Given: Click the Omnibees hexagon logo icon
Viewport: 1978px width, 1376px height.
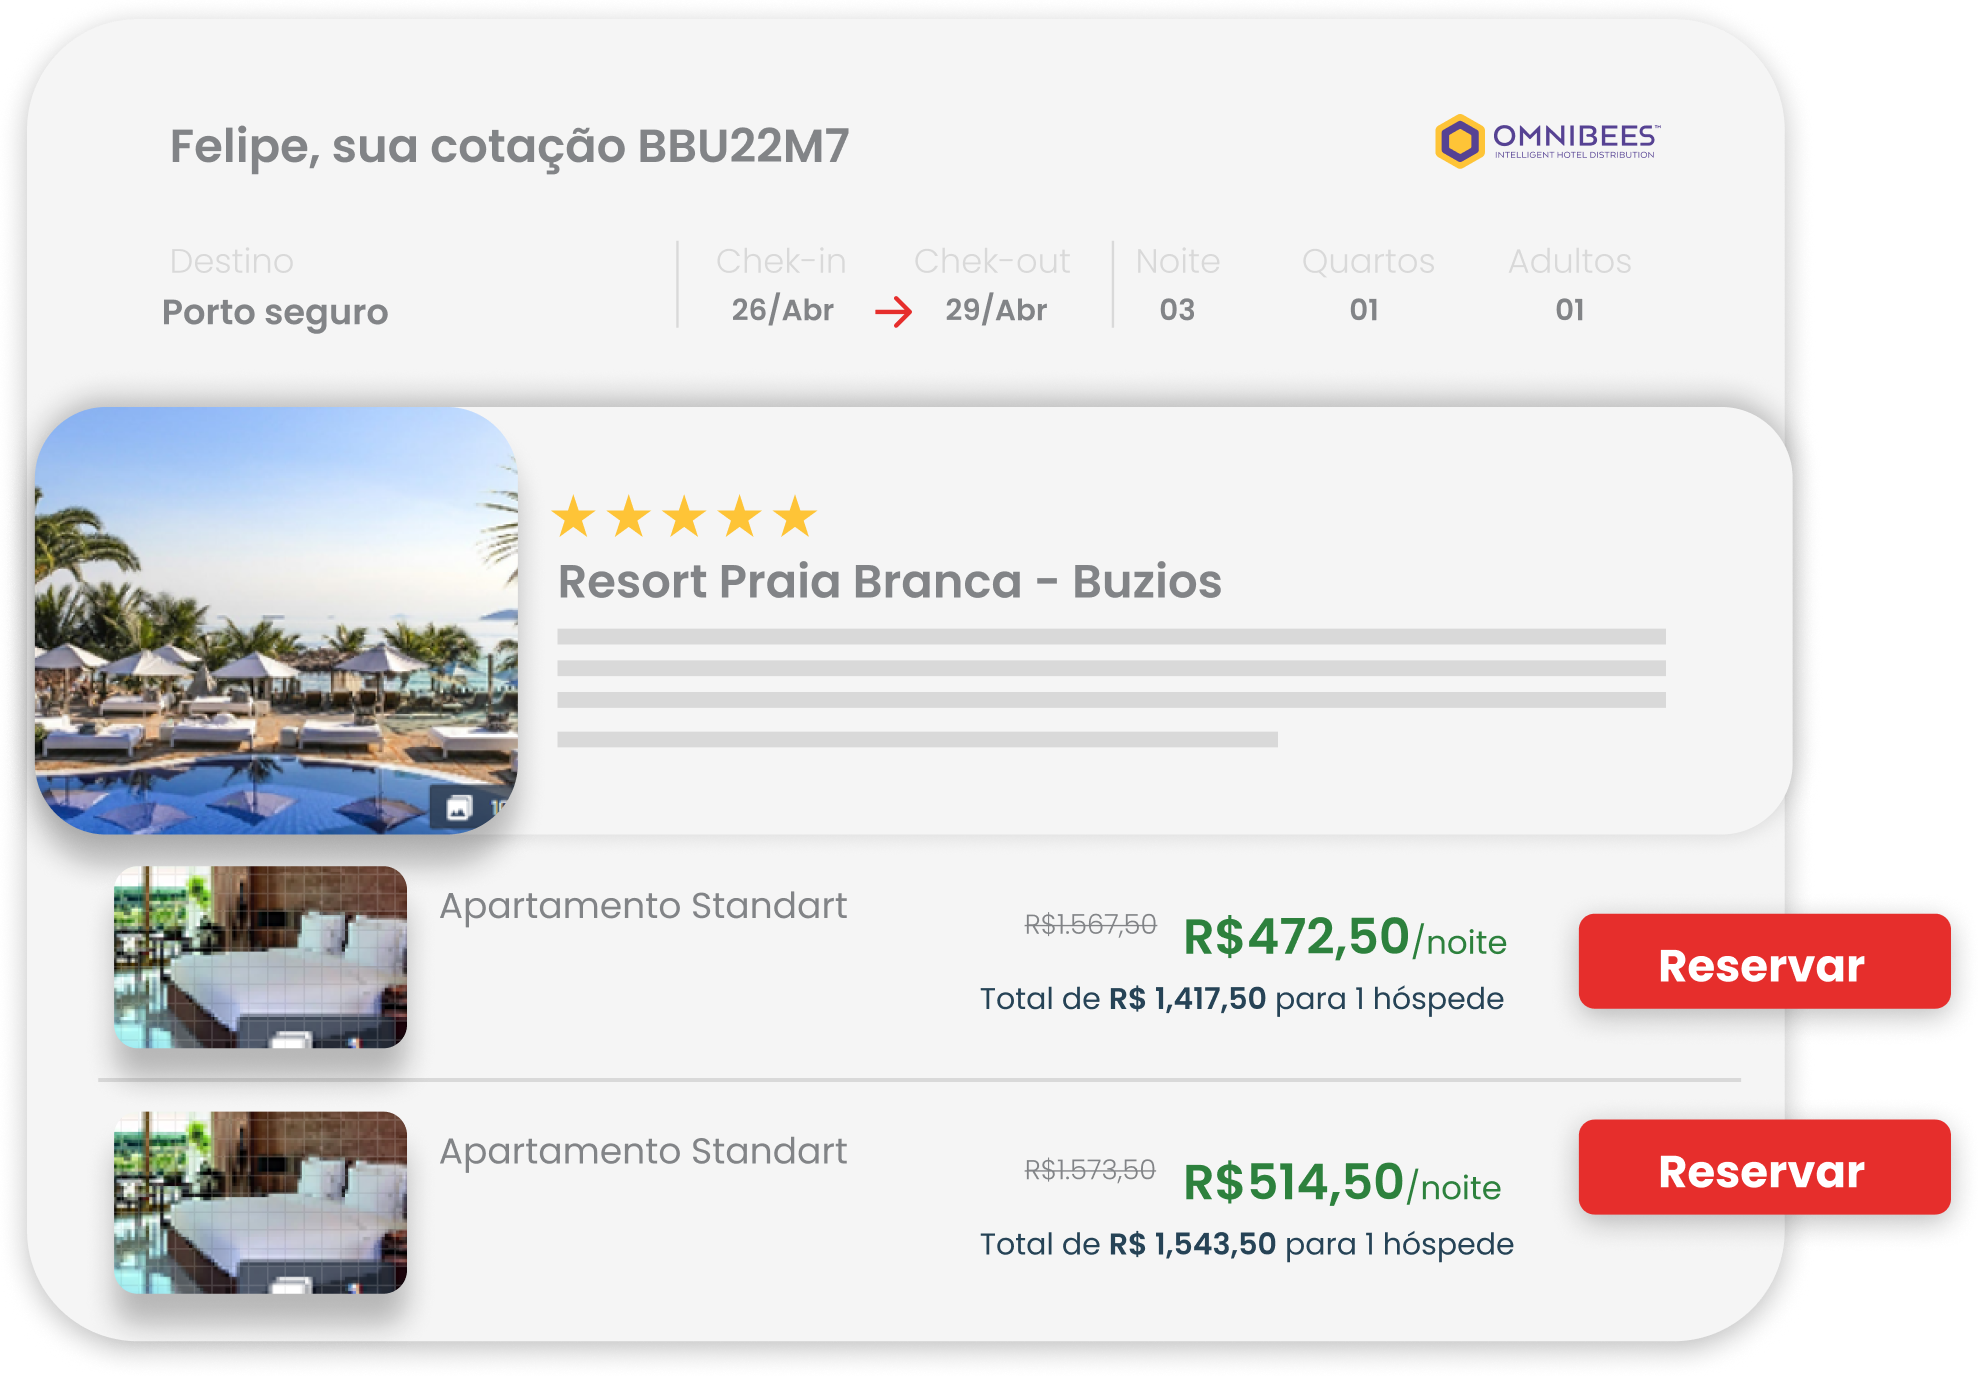Looking at the screenshot, I should click(x=1459, y=141).
